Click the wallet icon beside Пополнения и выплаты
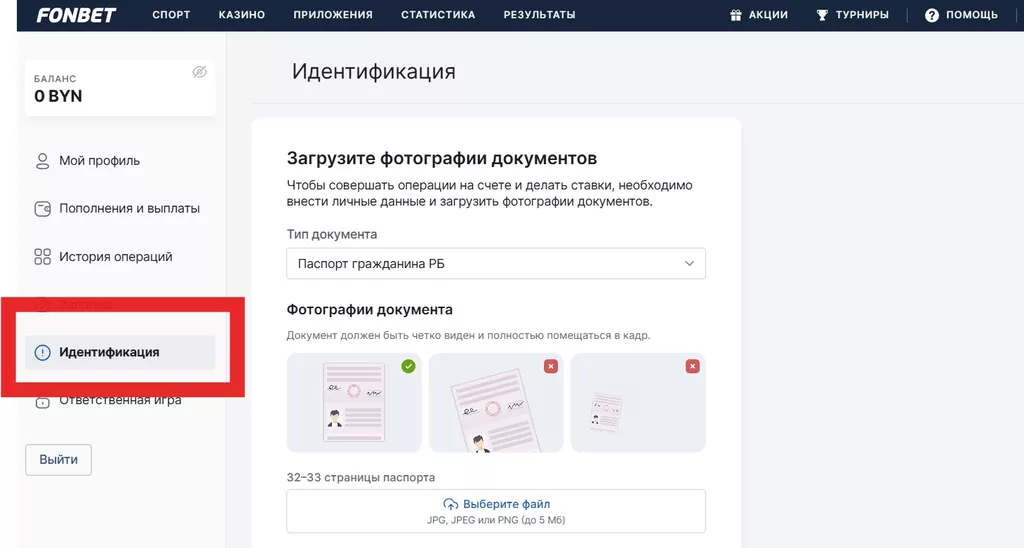This screenshot has width=1024, height=548. 42,209
